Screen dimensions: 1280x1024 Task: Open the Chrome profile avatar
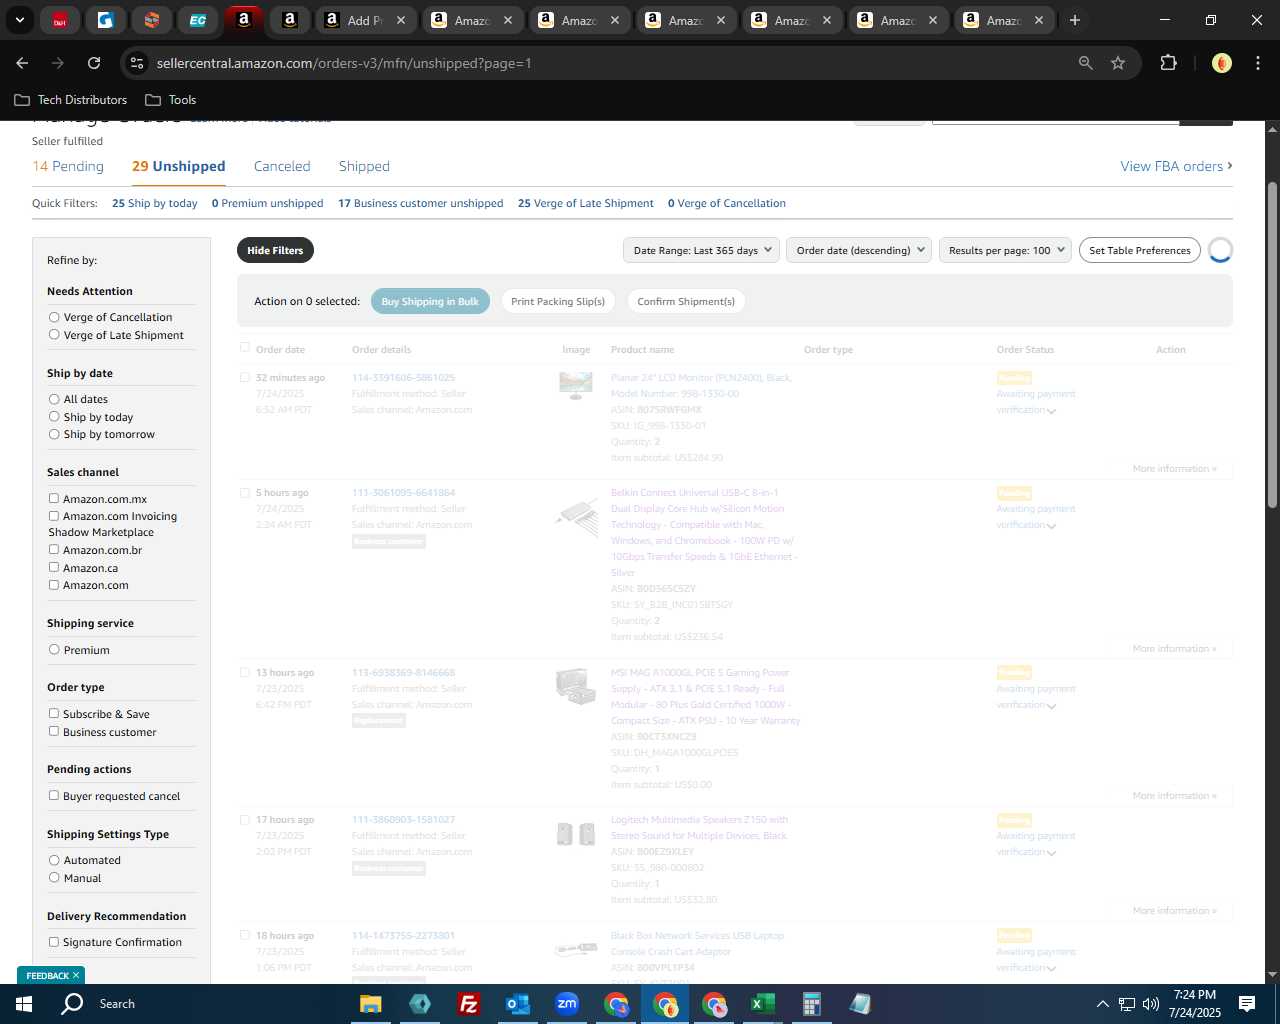click(x=1221, y=63)
